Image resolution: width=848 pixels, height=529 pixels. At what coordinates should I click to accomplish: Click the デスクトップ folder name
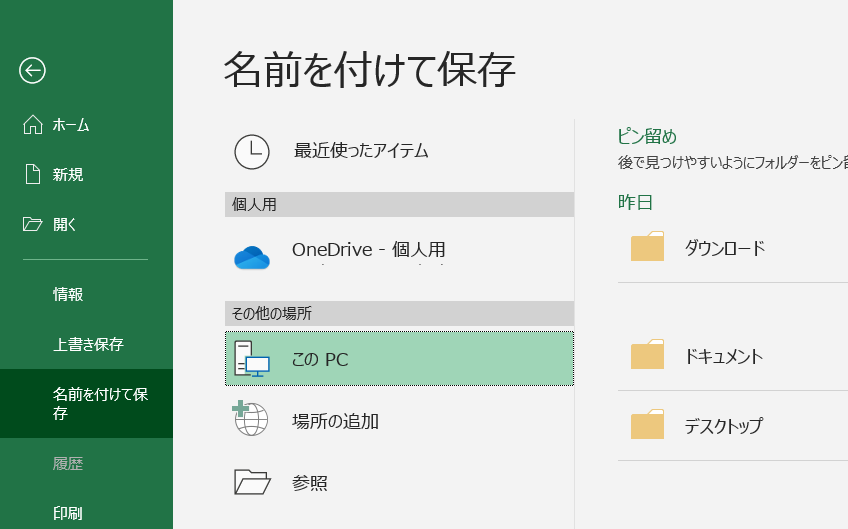tap(723, 426)
